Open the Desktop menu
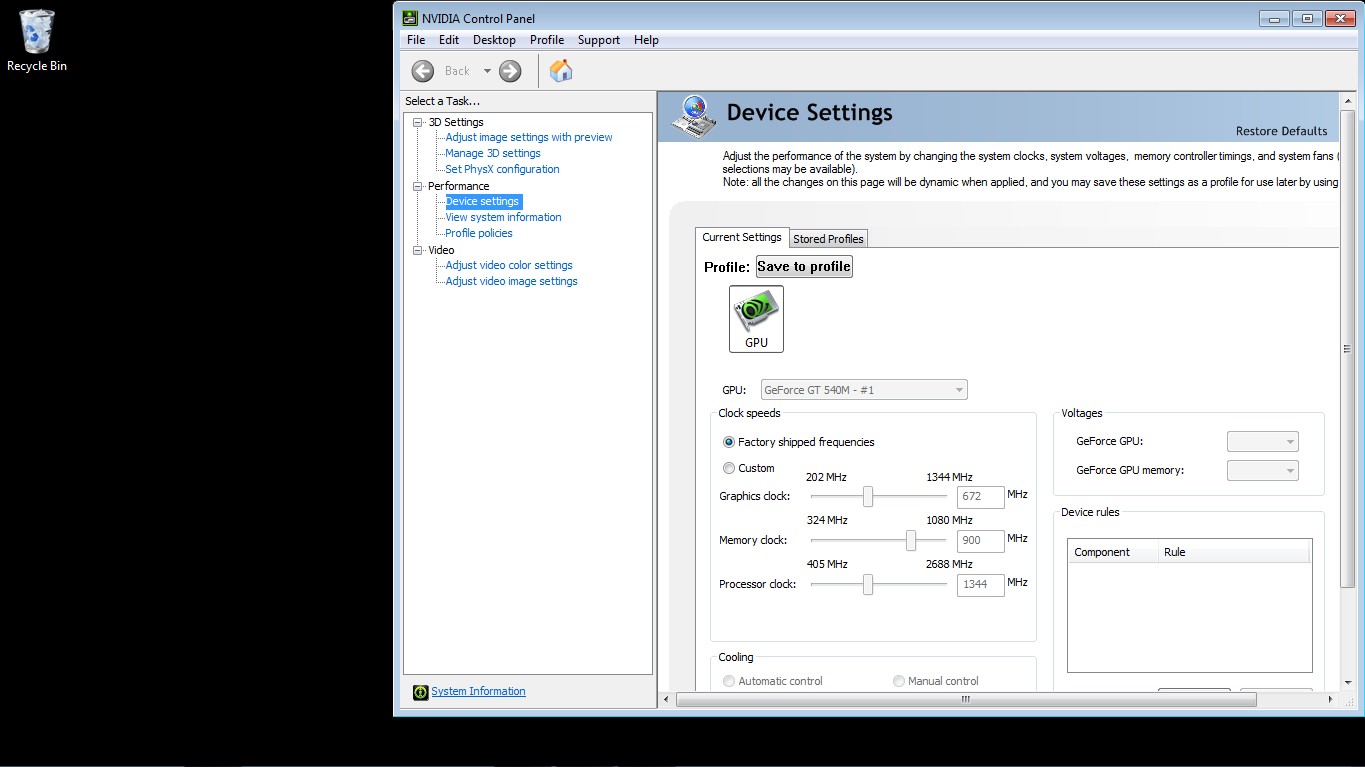Viewport: 1365px width, 767px height. pyautogui.click(x=494, y=40)
